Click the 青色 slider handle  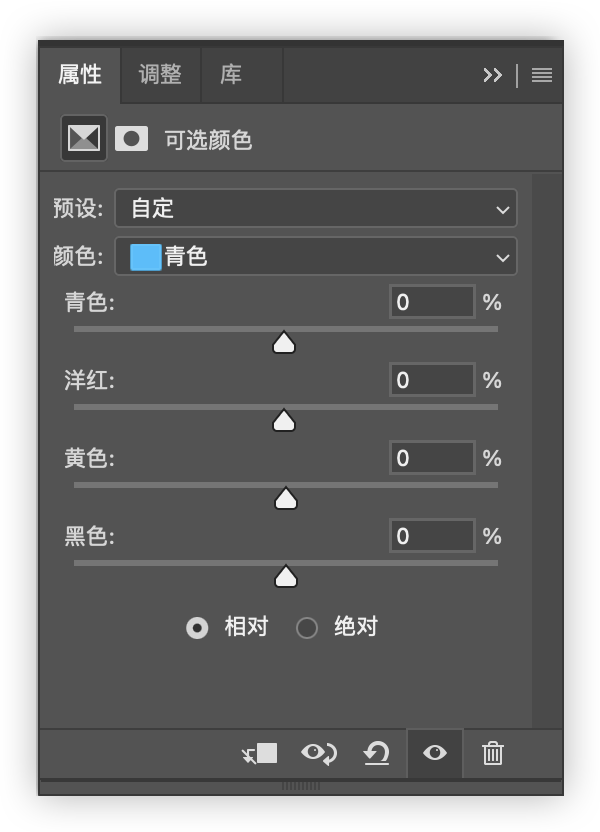pos(284,343)
